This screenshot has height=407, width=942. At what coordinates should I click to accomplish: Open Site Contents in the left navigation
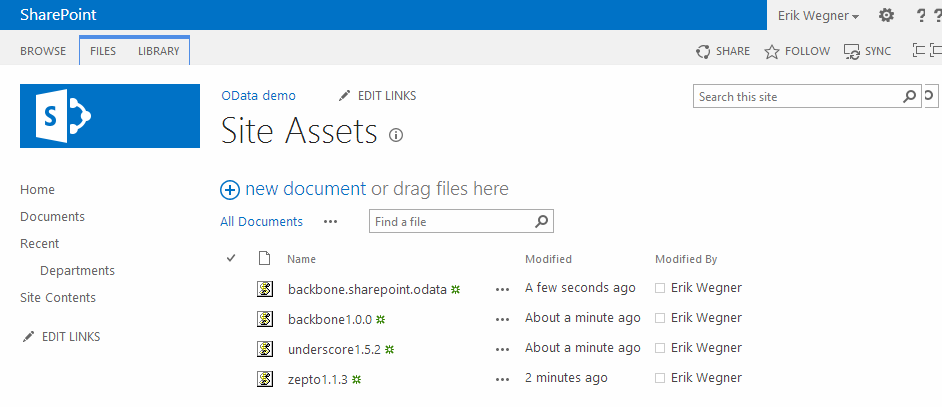click(x=58, y=298)
